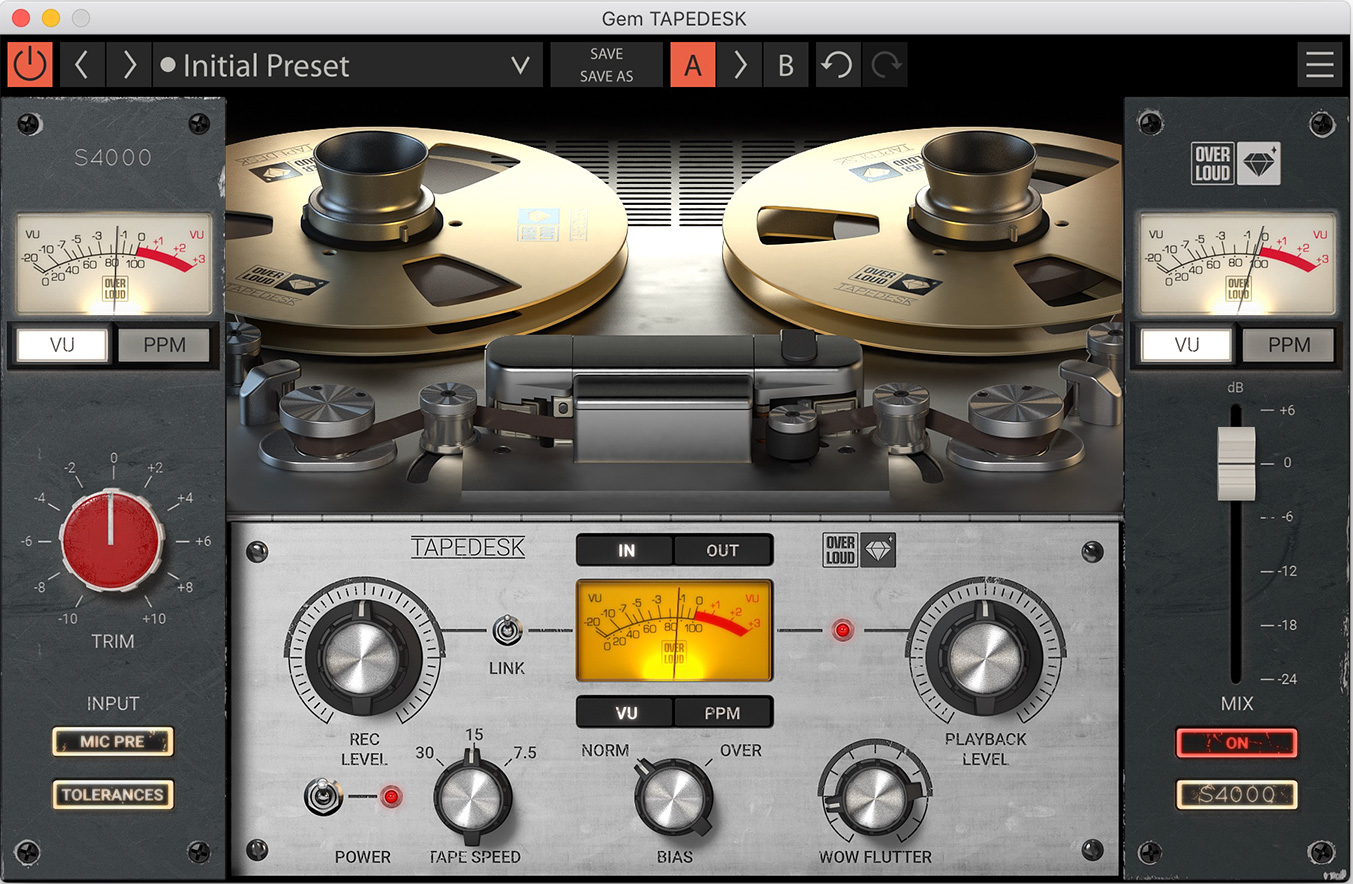Toggle the MIX ON button
The width and height of the screenshot is (1353, 884).
coord(1237,743)
